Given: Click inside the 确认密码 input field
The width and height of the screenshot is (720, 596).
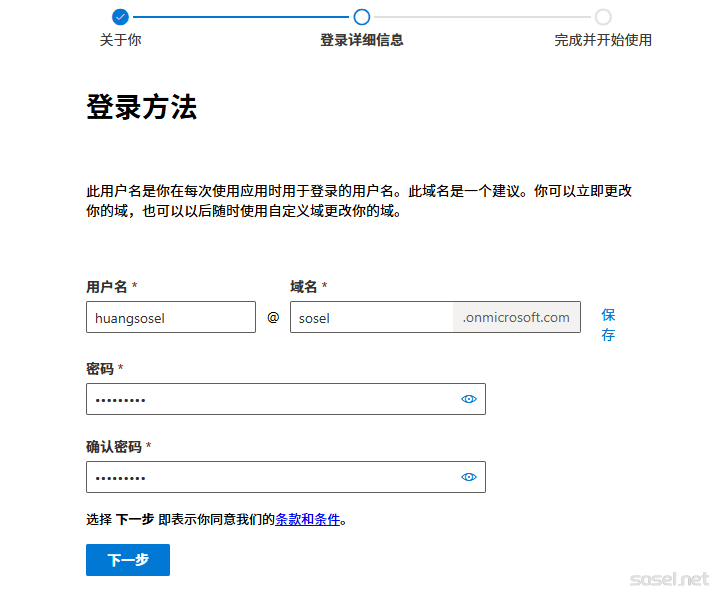Looking at the screenshot, I should pyautogui.click(x=270, y=477).
